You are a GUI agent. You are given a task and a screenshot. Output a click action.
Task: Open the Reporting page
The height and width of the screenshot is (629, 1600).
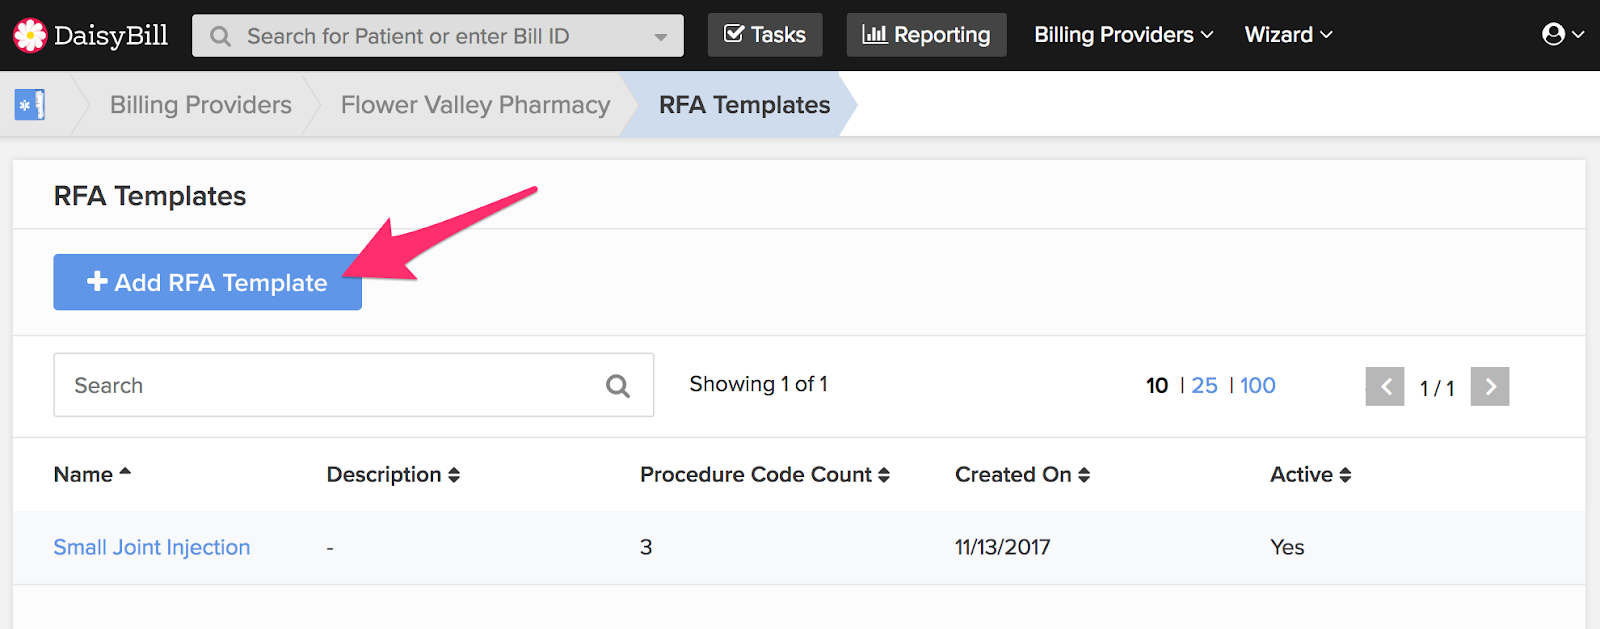point(927,35)
